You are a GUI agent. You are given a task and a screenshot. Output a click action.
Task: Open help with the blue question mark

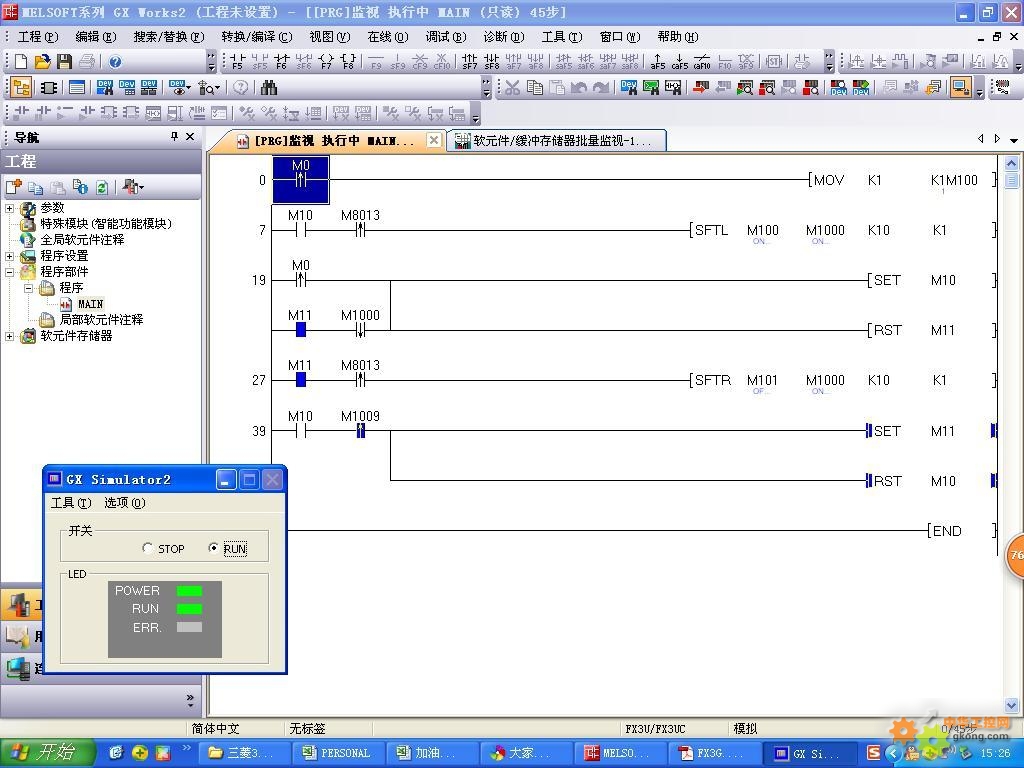(116, 61)
